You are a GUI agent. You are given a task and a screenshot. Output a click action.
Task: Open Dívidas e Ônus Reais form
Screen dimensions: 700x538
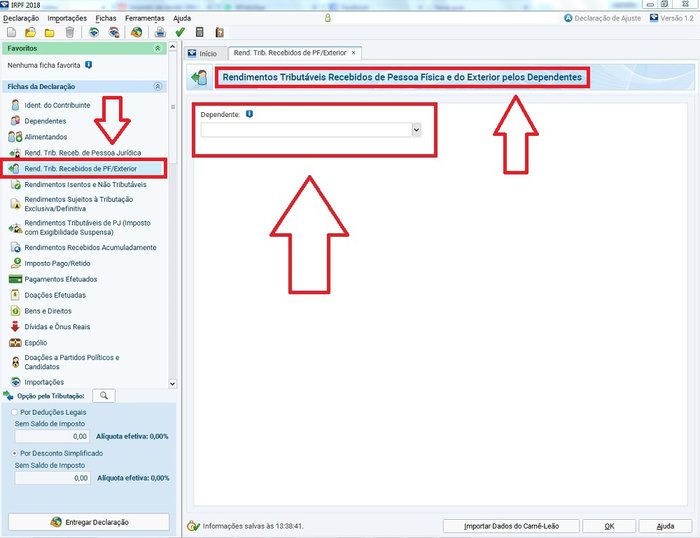click(57, 326)
